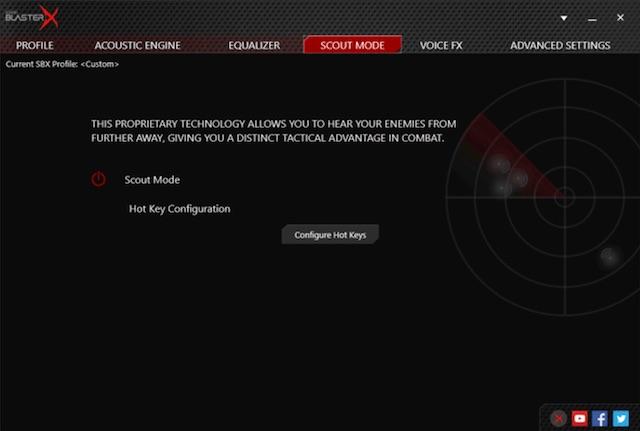Screen dimensions: 640x431
Task: Open the VOICE FX tab
Action: tap(441, 45)
